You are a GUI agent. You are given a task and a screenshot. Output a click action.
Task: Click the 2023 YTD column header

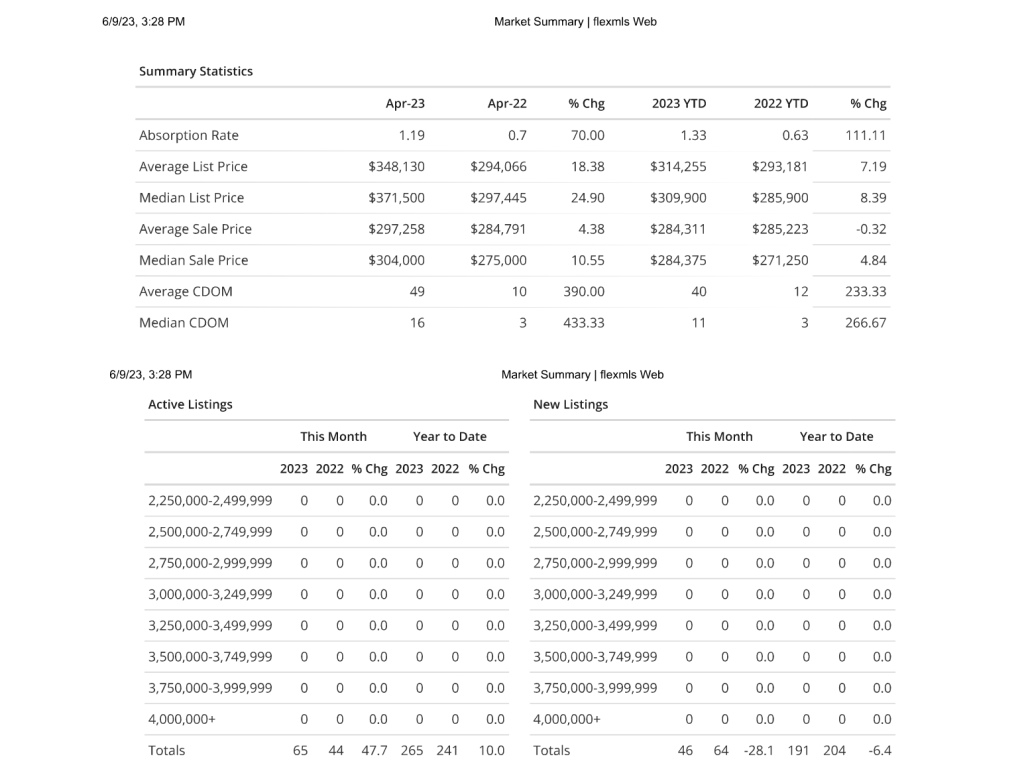coord(679,104)
